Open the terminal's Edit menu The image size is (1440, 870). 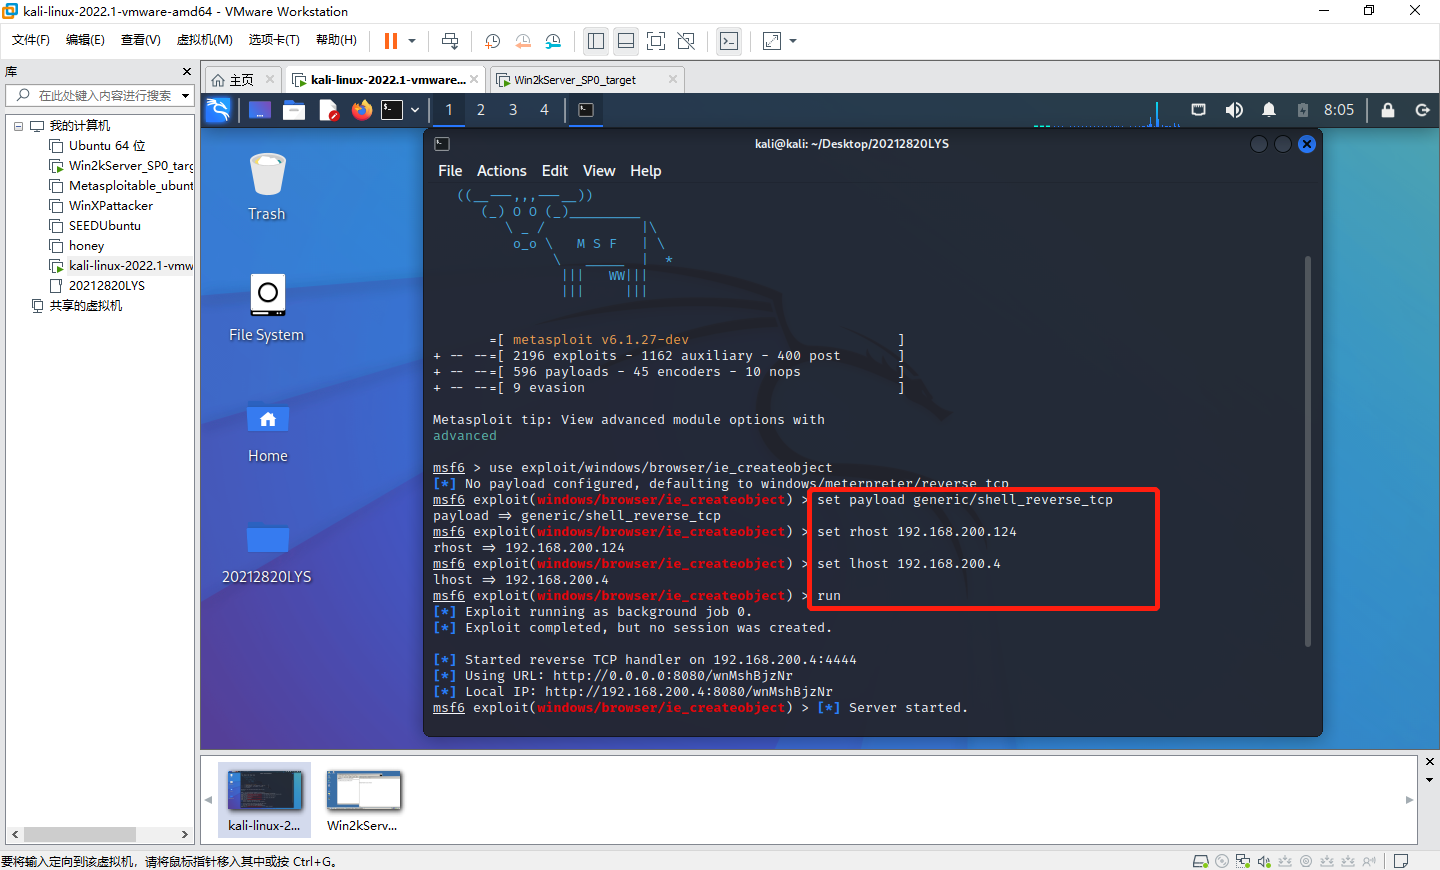(555, 171)
